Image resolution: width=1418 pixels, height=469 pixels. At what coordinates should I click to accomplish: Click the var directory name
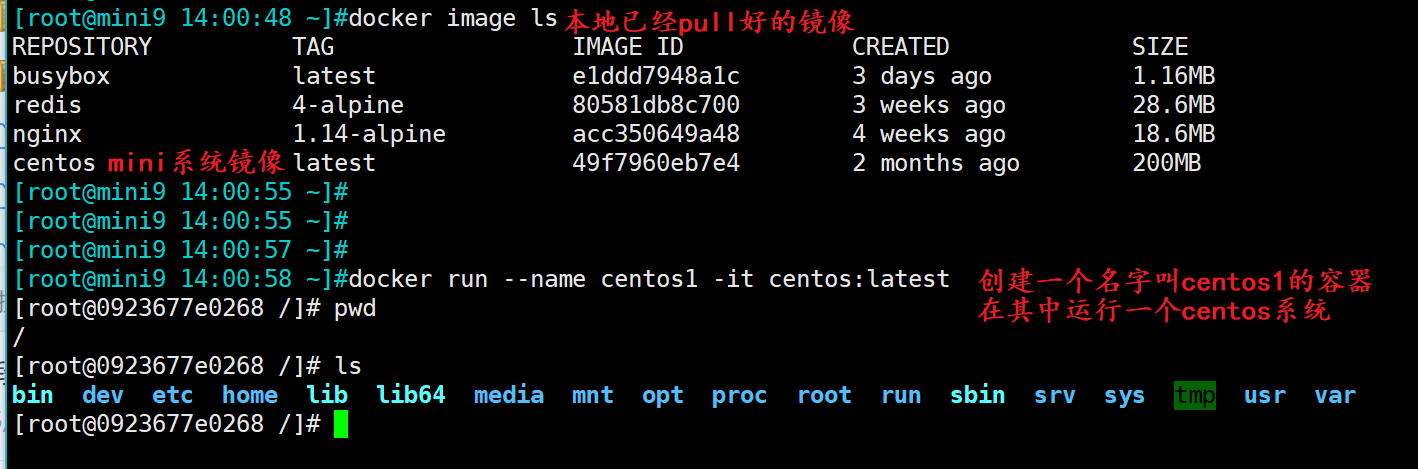pyautogui.click(x=1335, y=395)
